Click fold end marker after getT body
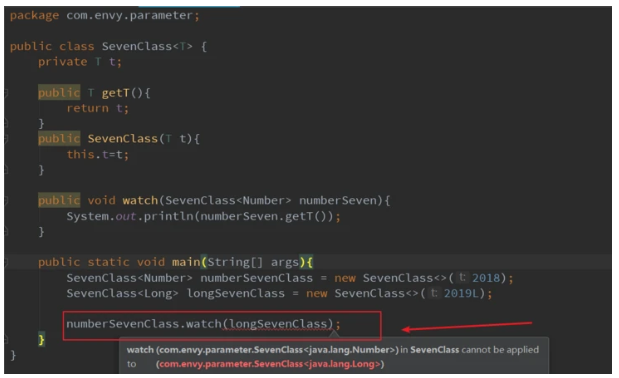Screen dimensions: 619x378 6,124
